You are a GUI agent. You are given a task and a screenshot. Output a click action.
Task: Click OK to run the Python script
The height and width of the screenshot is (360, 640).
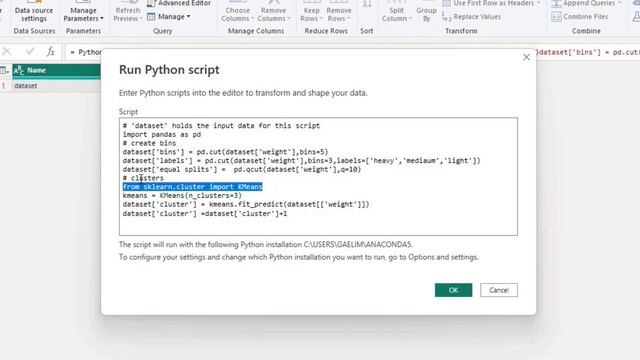pos(453,290)
